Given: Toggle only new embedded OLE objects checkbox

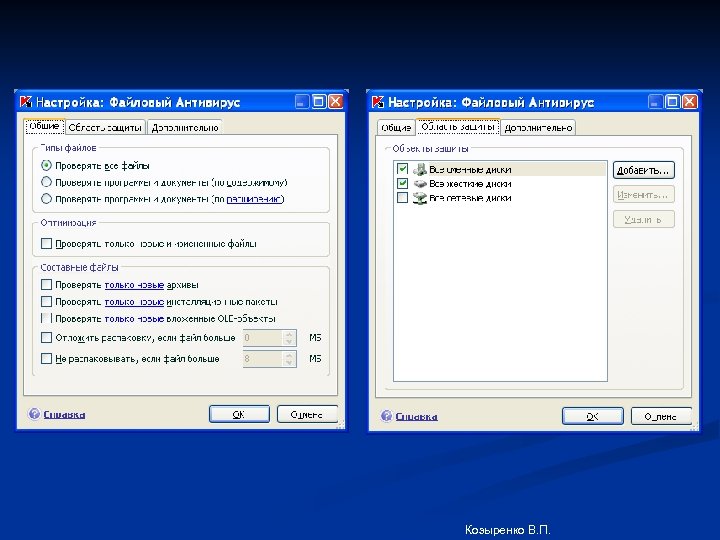Looking at the screenshot, I should [46, 318].
